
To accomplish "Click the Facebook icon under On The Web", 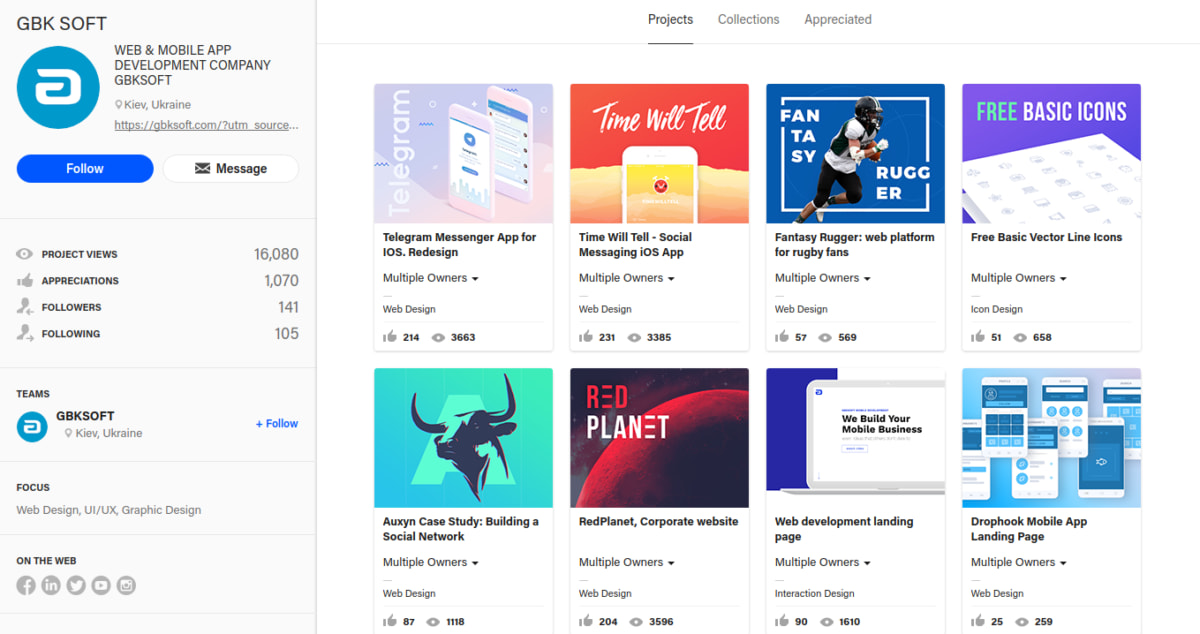I will point(26,586).
